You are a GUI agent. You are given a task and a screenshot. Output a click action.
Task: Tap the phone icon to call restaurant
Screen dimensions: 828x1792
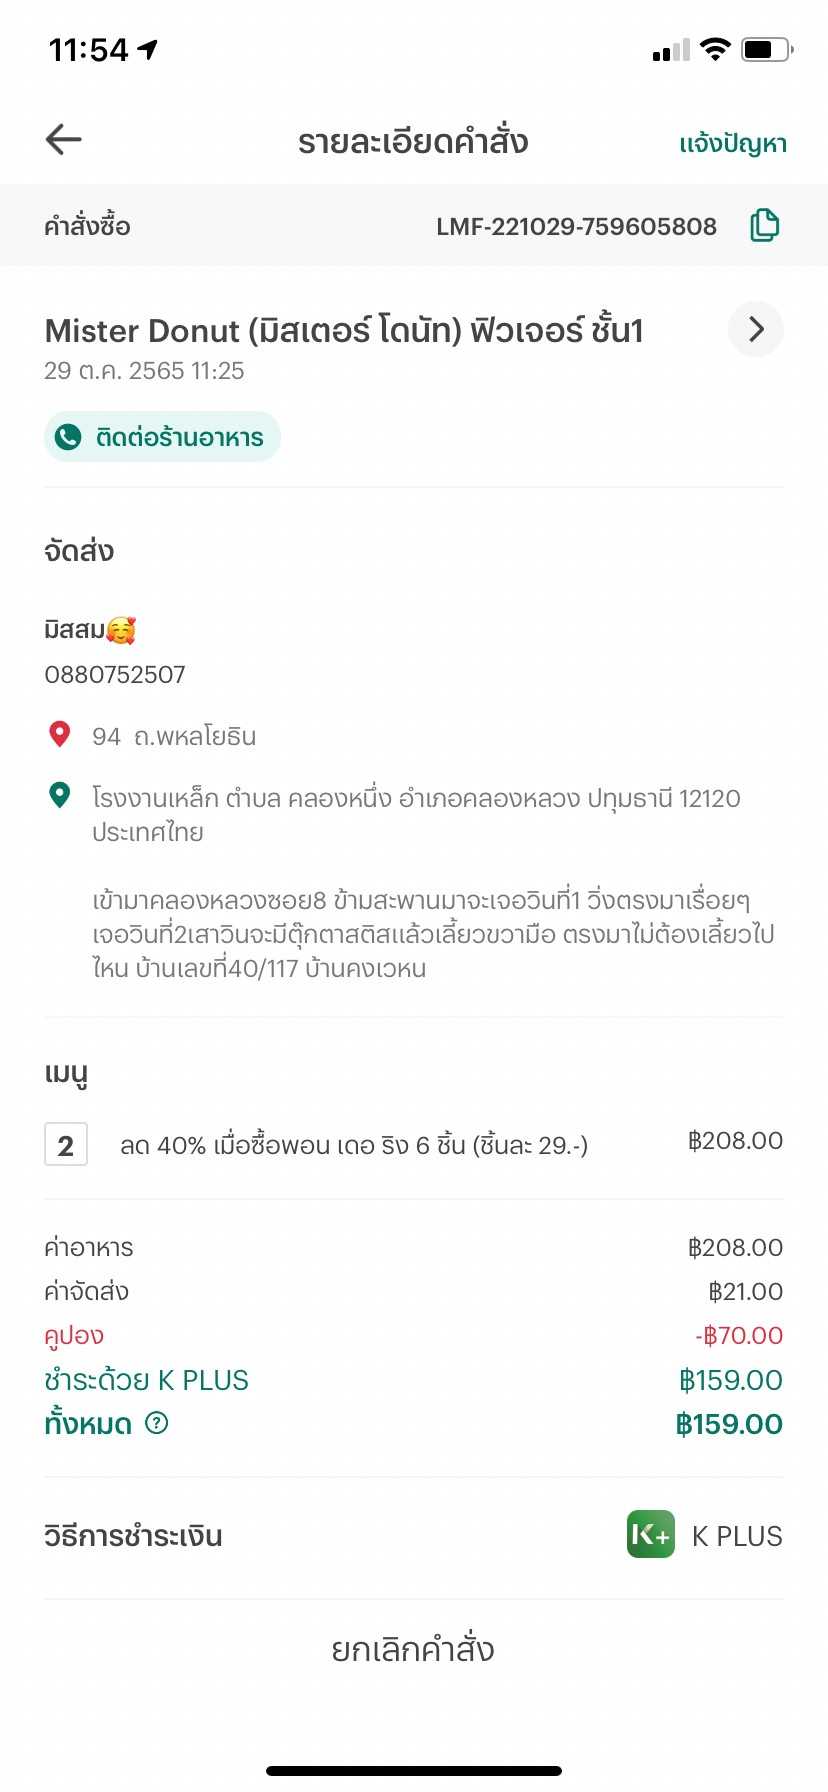pos(68,437)
